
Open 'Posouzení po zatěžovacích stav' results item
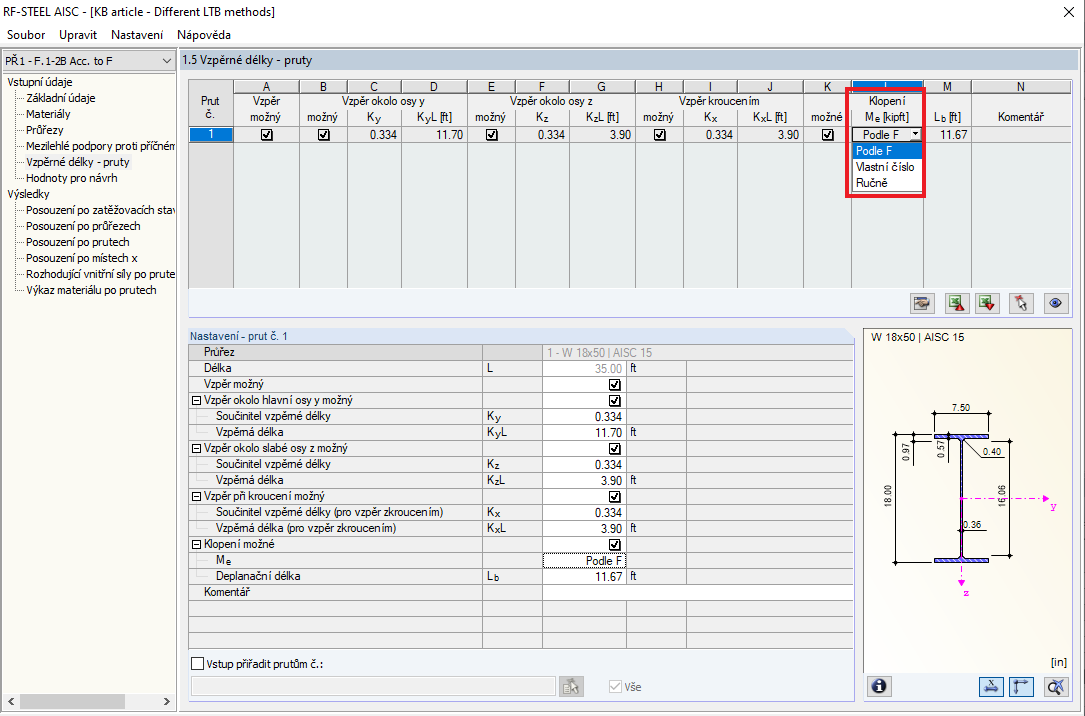tap(100, 210)
